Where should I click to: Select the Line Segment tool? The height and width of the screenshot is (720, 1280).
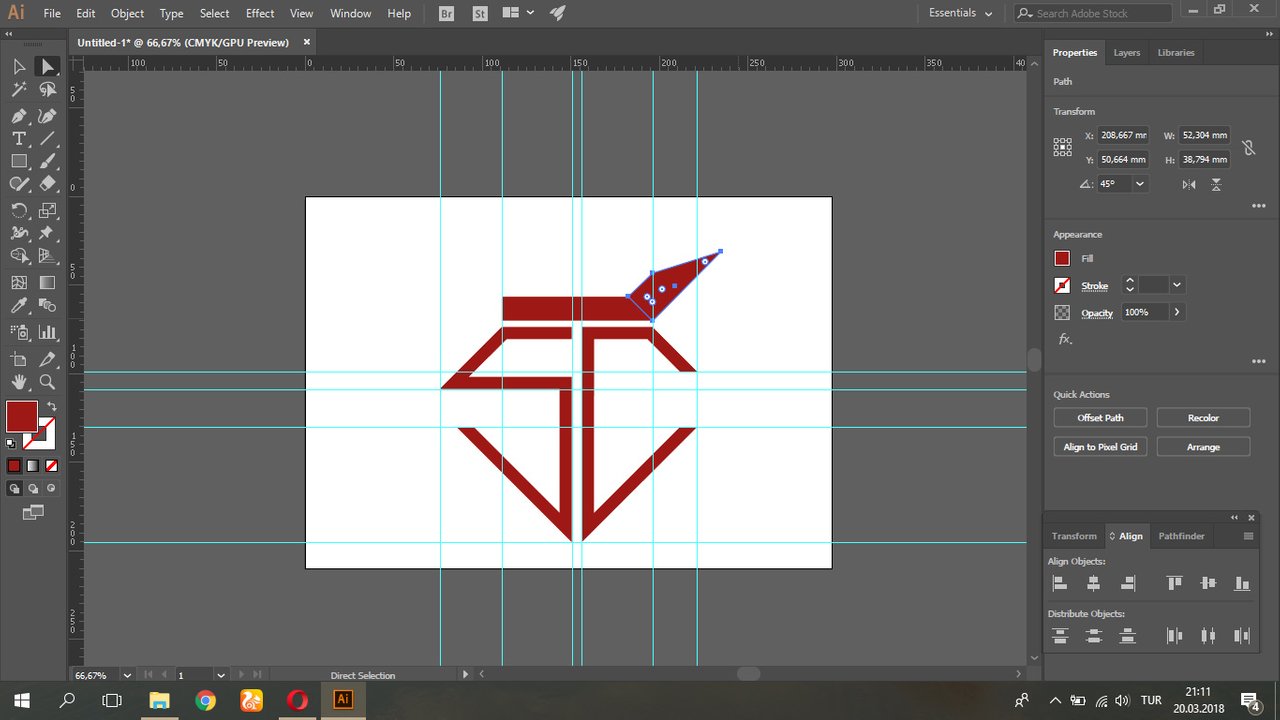[47, 139]
